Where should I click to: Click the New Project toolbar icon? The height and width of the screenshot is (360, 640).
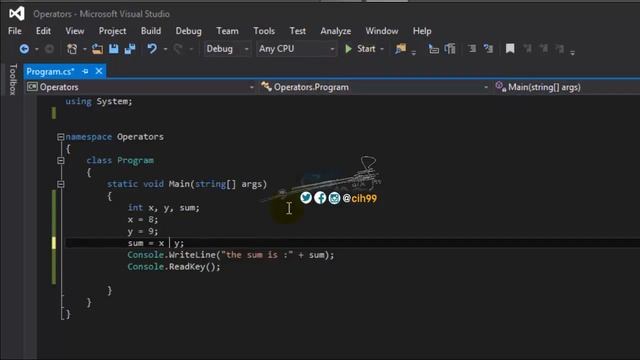point(72,49)
